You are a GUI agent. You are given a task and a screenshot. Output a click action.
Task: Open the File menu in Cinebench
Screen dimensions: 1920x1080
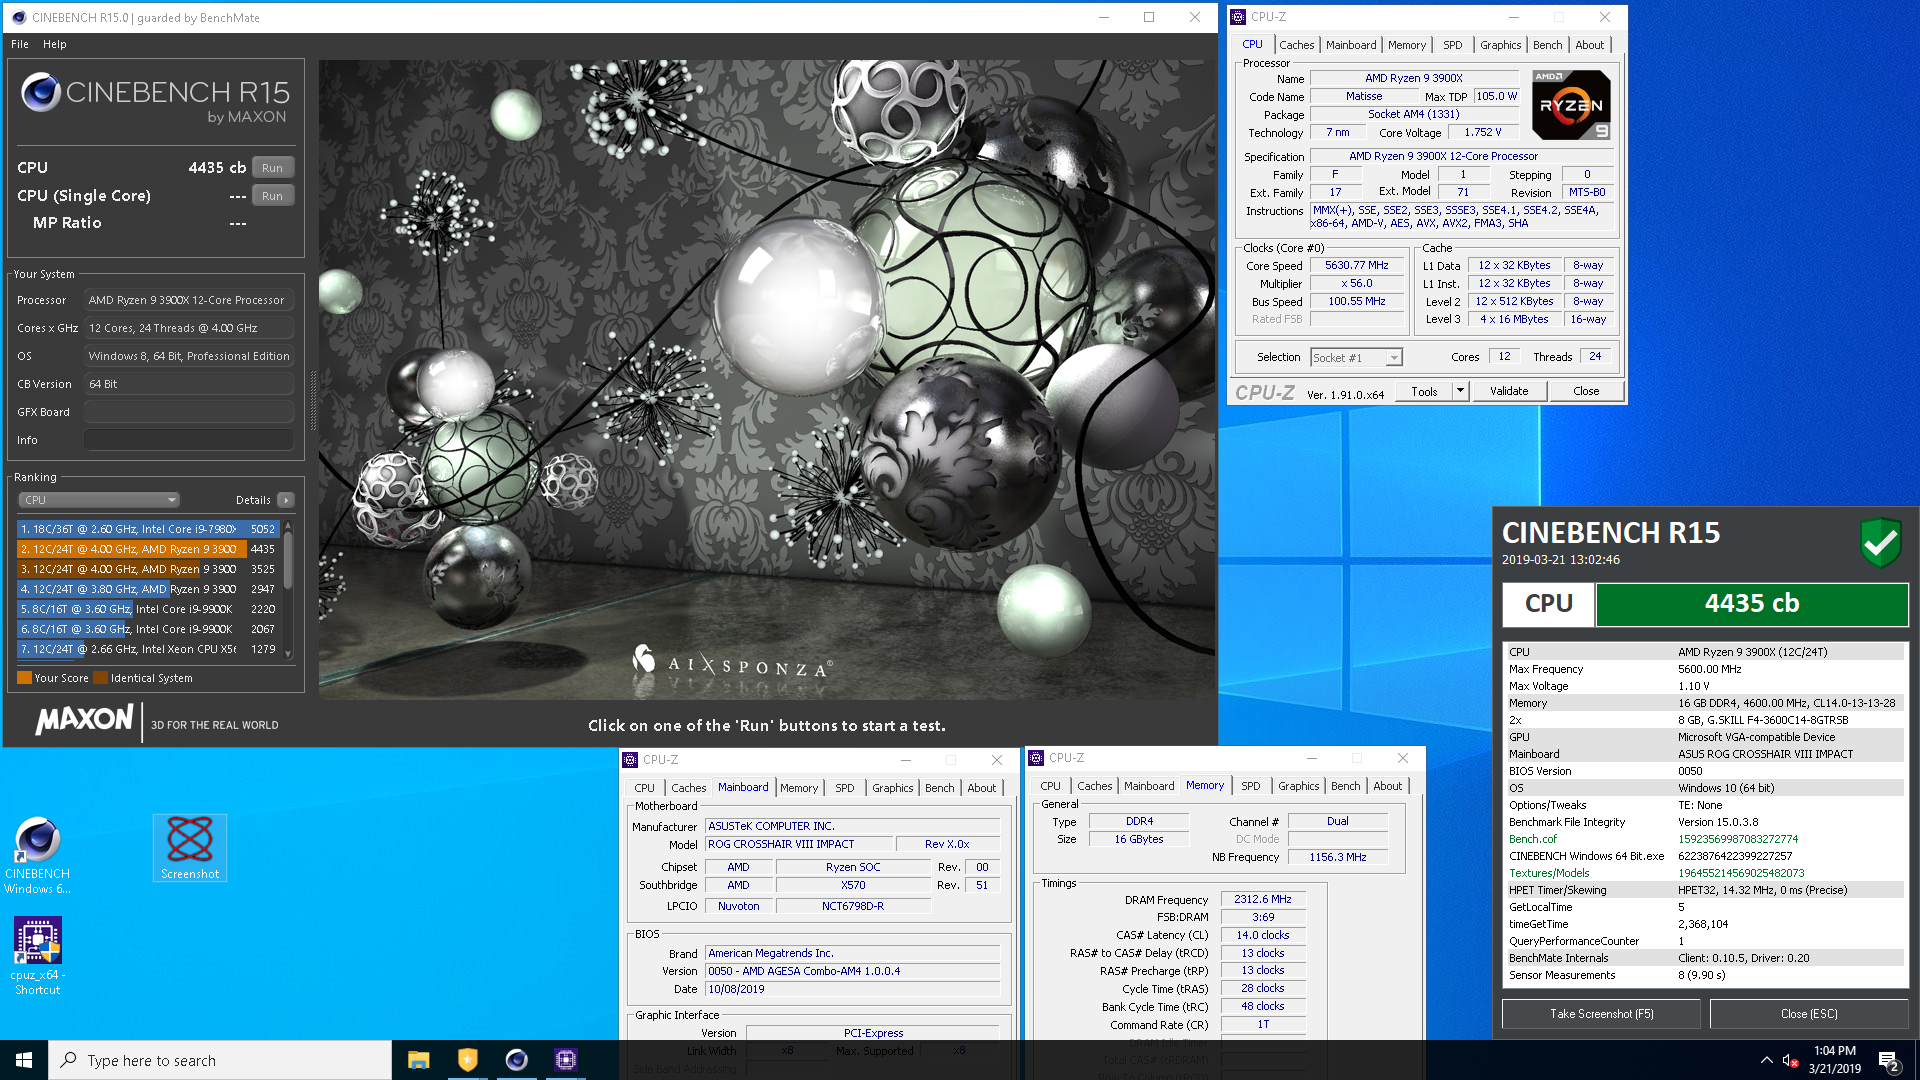(20, 44)
